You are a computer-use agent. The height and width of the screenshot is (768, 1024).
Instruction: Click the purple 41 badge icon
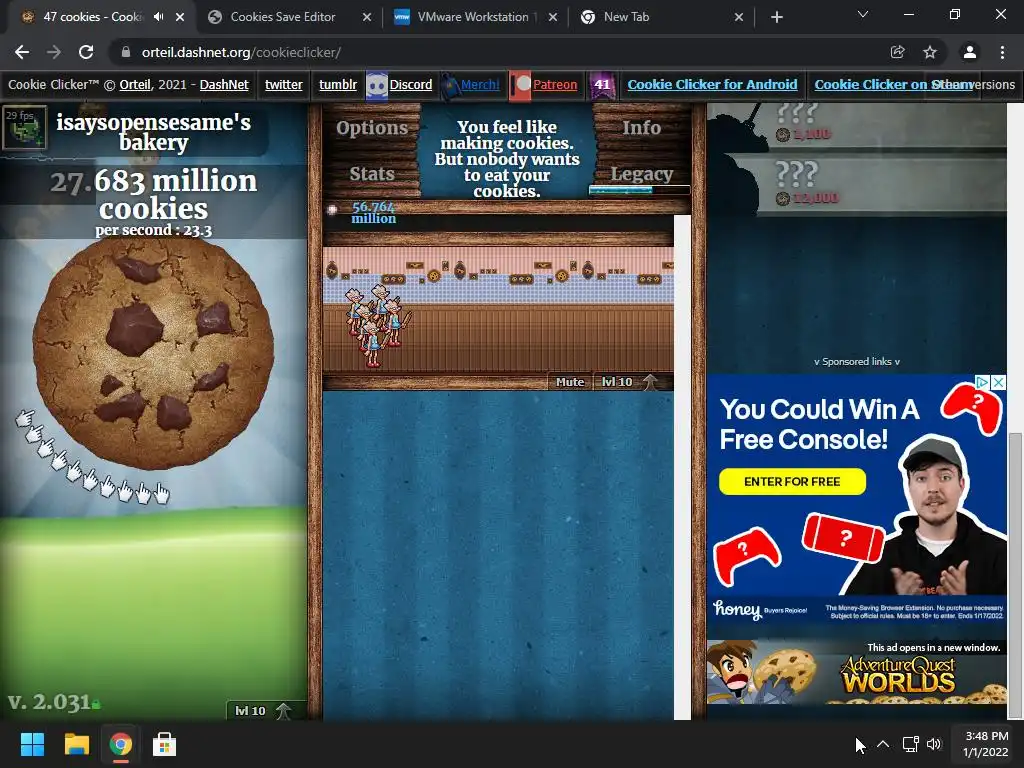(x=602, y=86)
